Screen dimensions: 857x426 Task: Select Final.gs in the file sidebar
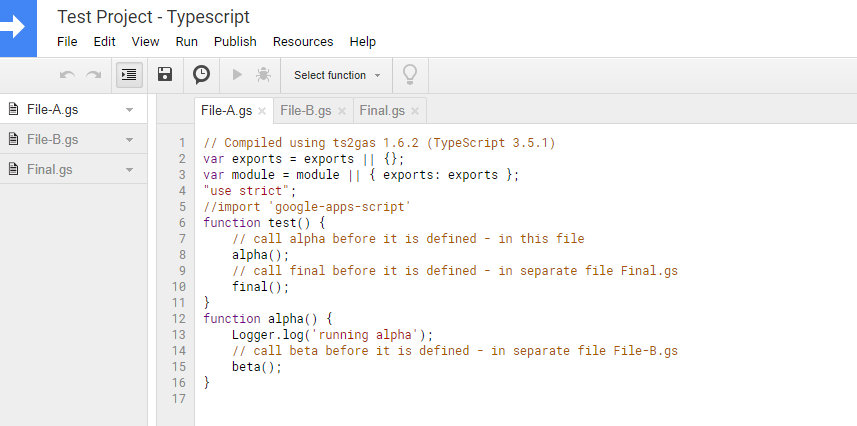coord(50,170)
